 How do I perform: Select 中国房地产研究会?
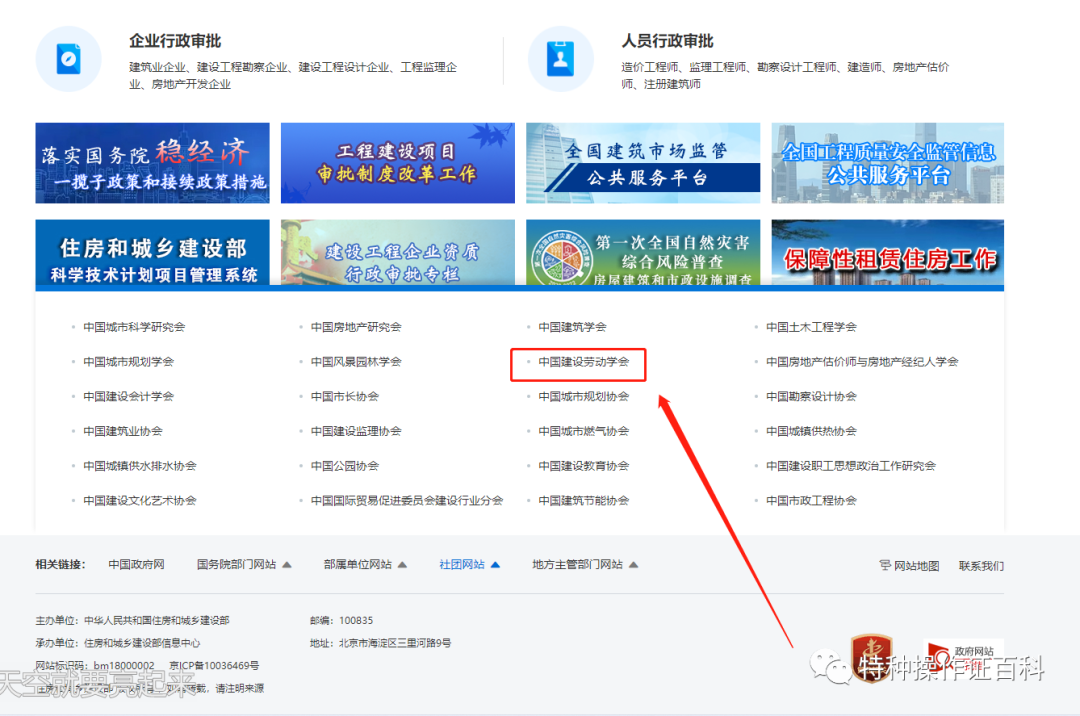(x=355, y=327)
